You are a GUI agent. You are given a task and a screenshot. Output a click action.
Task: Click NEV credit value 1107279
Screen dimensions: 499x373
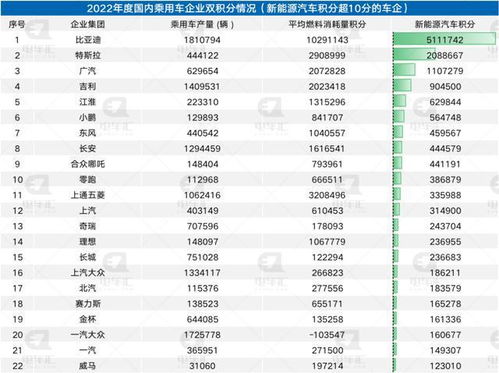(445, 71)
